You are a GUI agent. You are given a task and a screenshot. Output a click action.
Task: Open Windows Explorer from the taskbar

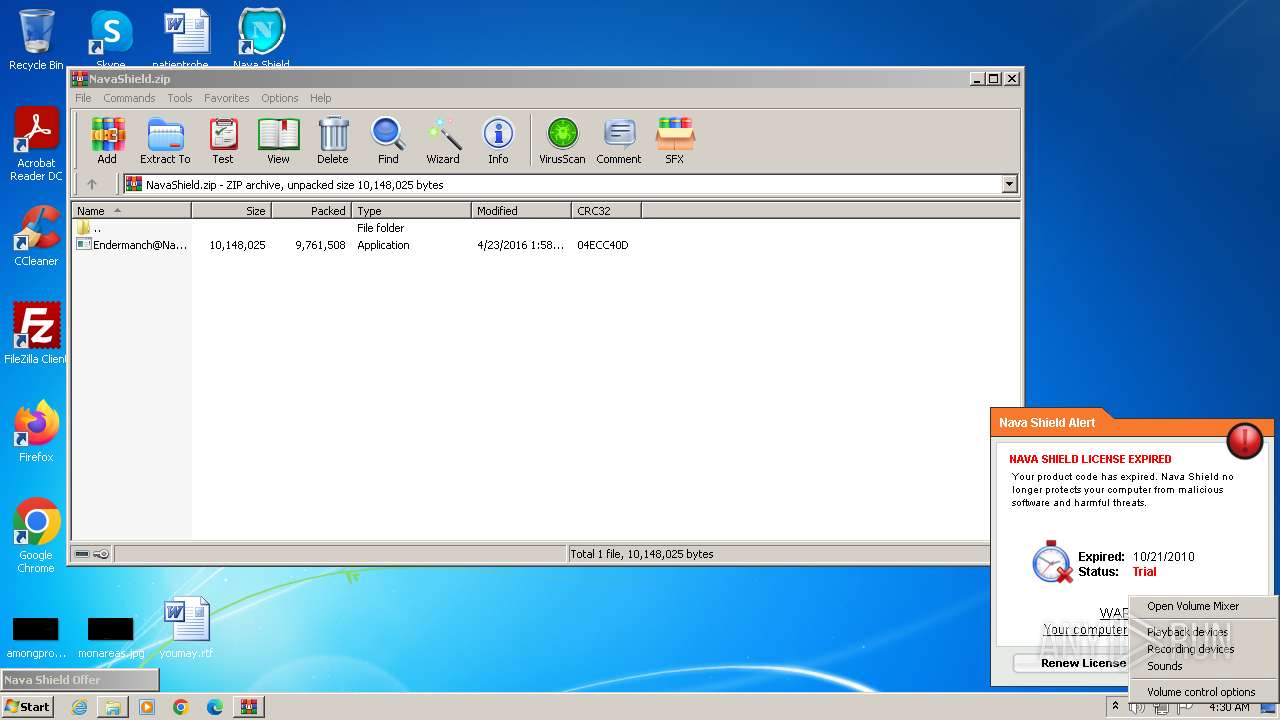(x=113, y=707)
